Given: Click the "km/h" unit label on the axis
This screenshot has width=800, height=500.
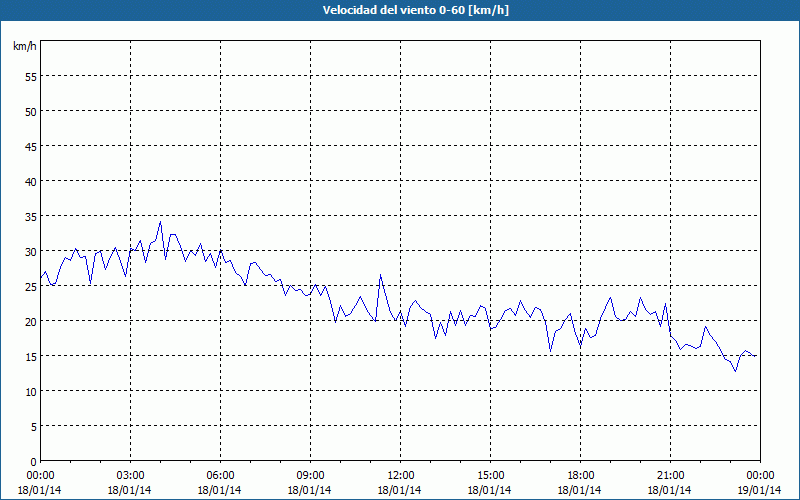Looking at the screenshot, I should (x=24, y=46).
